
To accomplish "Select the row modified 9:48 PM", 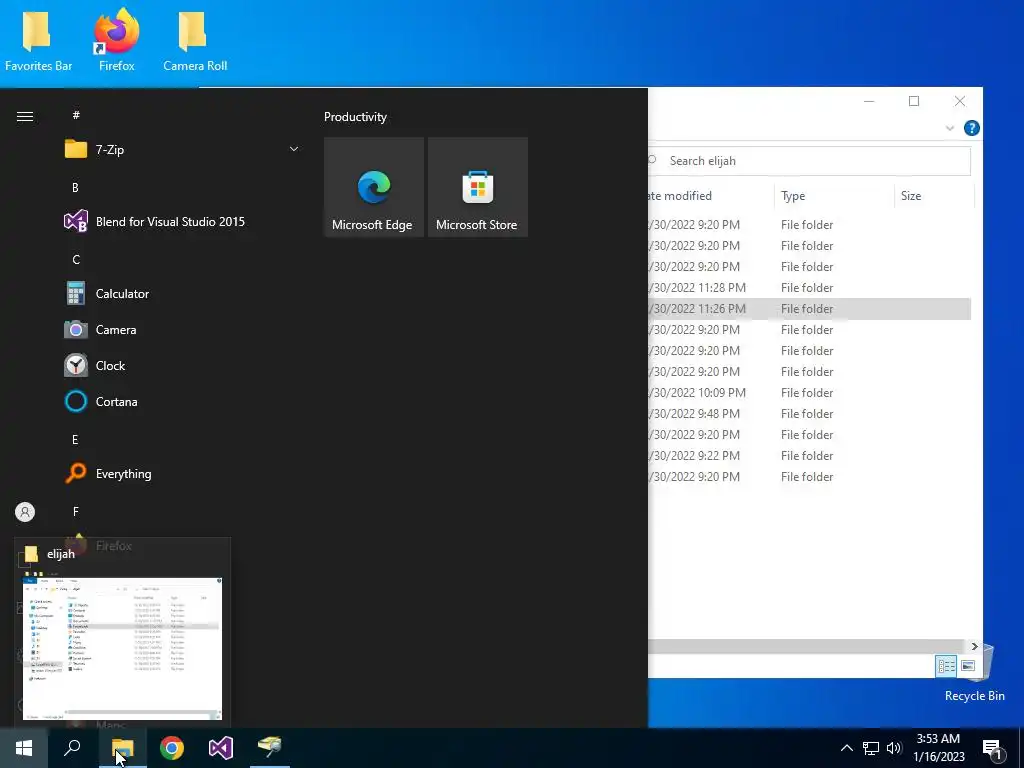I will tap(809, 414).
